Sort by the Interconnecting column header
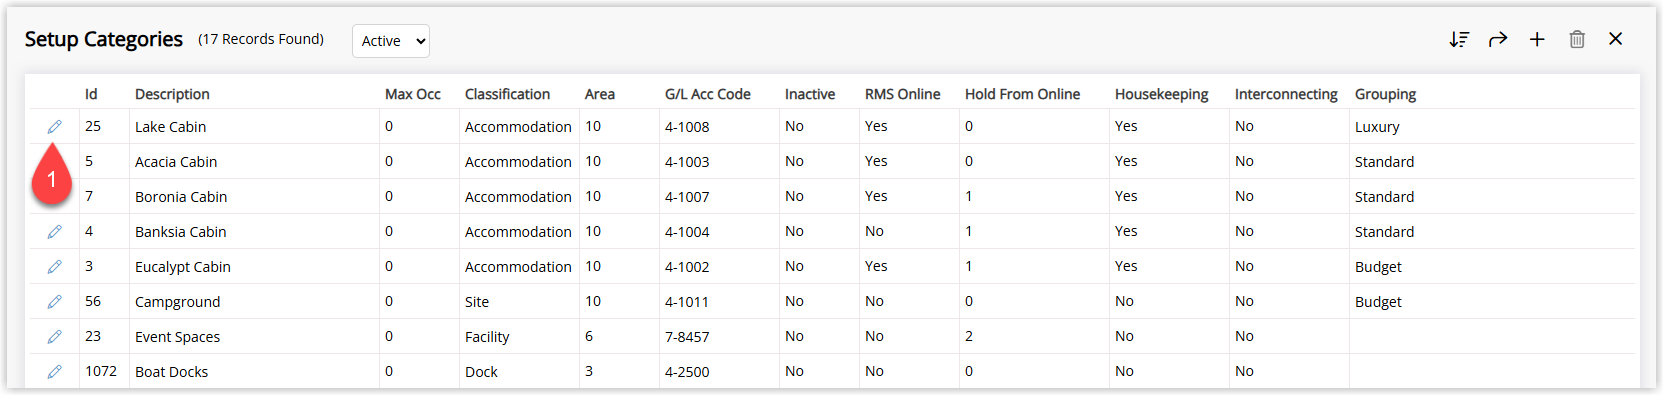Screen dimensions: 1664x396 1286,94
